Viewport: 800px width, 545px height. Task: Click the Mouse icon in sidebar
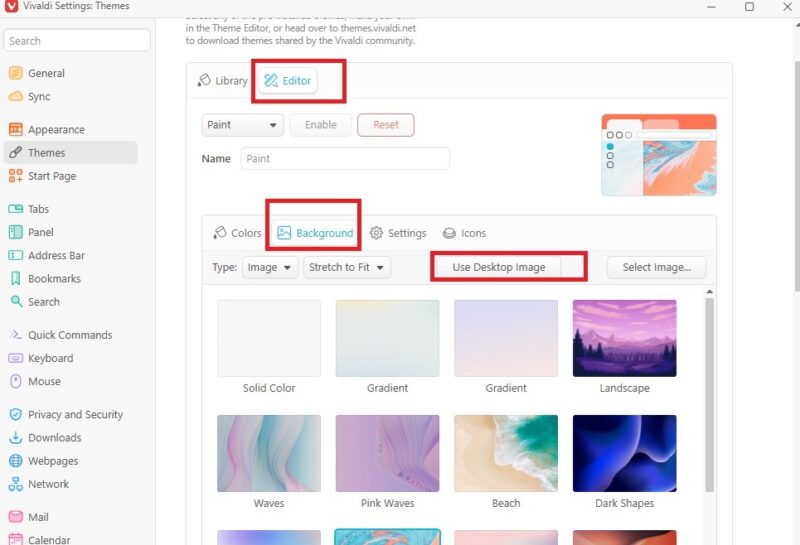[x=15, y=381]
